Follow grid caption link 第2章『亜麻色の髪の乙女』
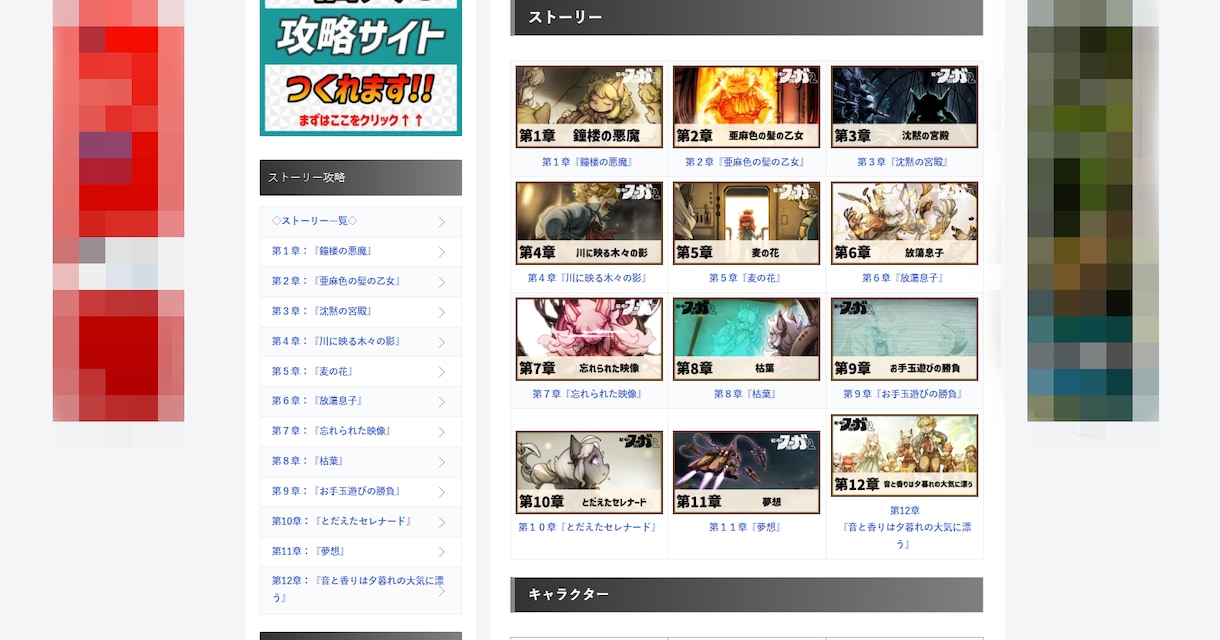The image size is (1220, 640). pyautogui.click(x=746, y=162)
